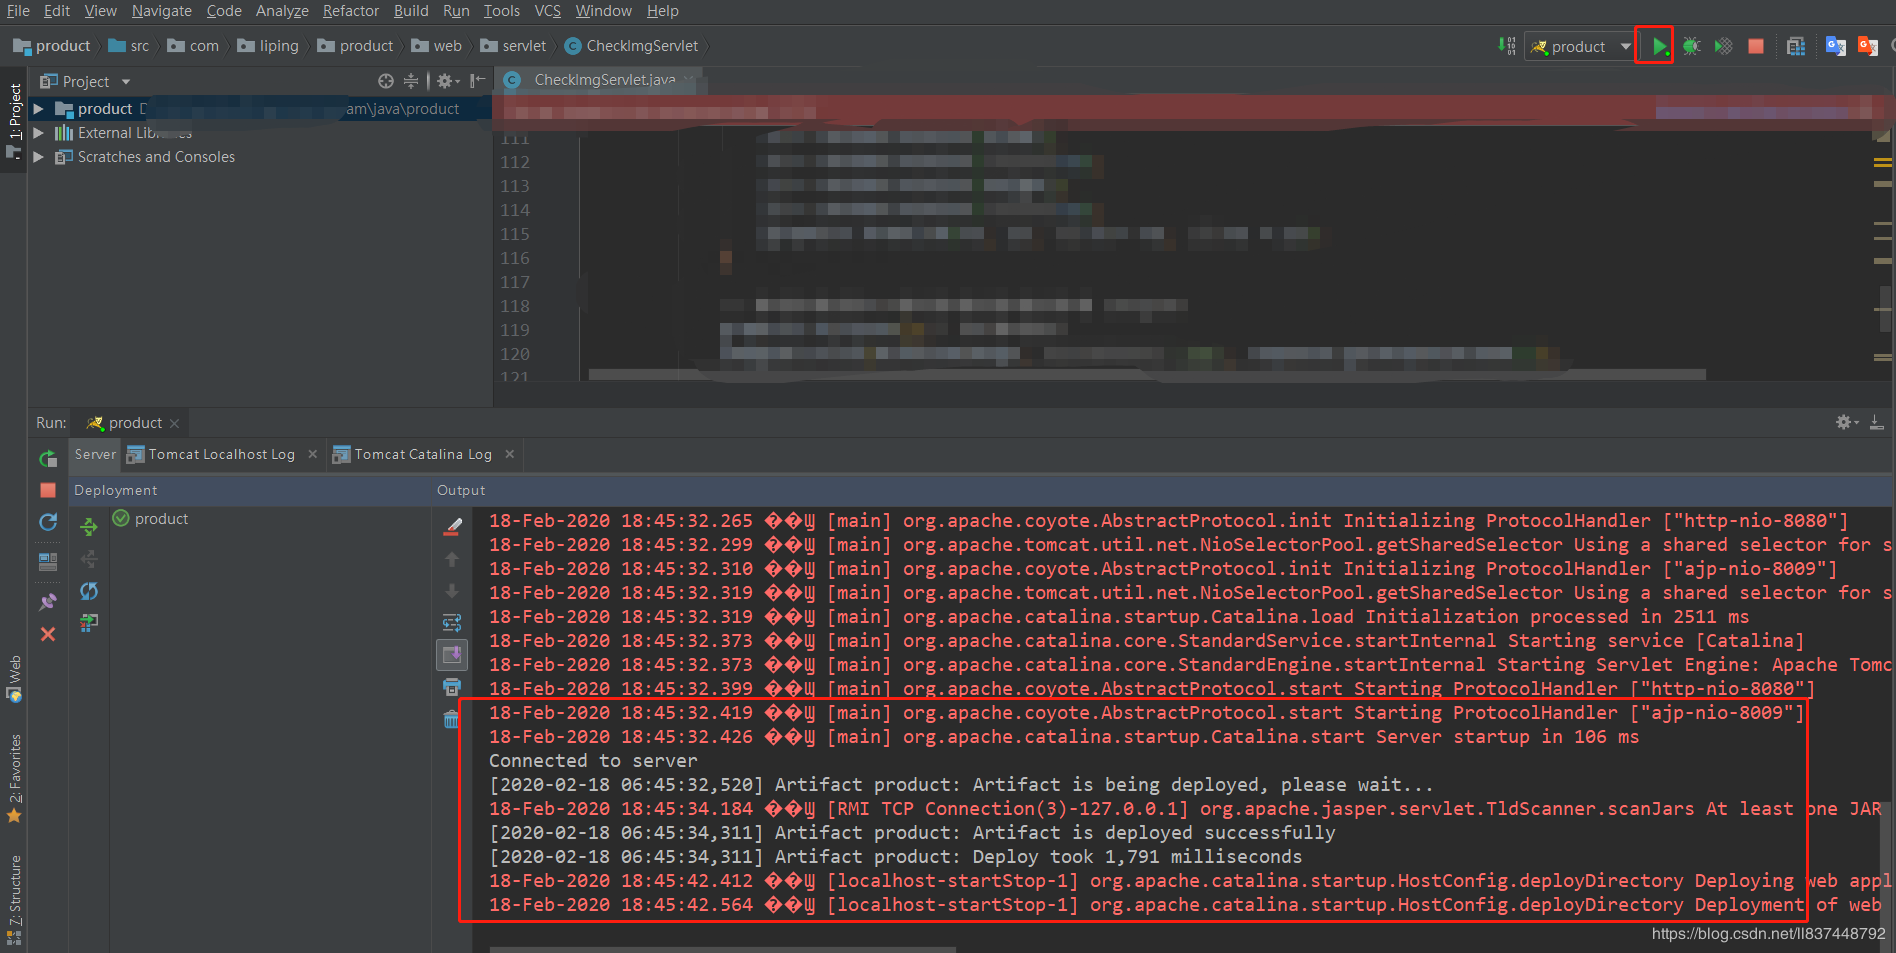This screenshot has height=953, width=1896.
Task: Update the product application with the blue refresh icon
Action: [x=48, y=522]
